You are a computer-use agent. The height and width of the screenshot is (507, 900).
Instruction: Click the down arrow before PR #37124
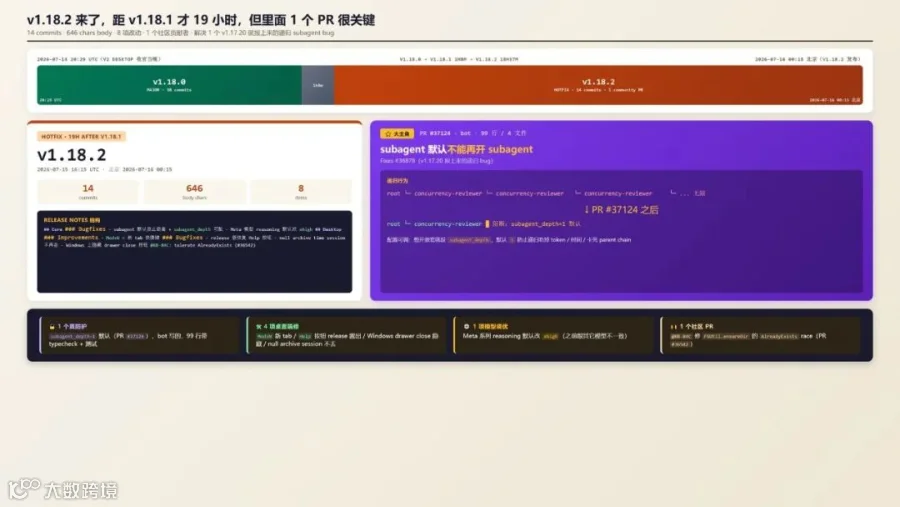pos(586,210)
